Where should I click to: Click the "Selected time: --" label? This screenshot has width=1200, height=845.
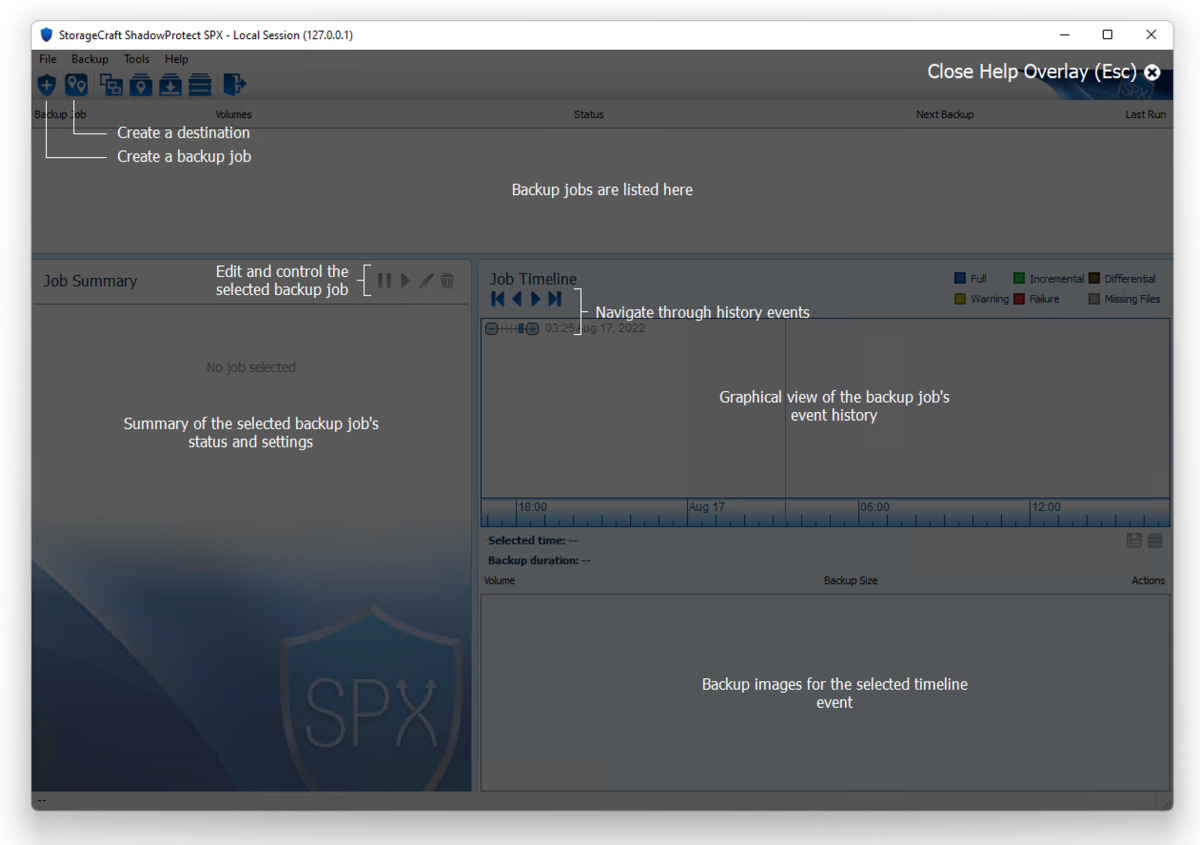pos(533,541)
